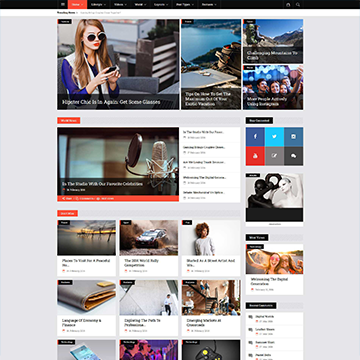Click 'In The Studio With Our Favor...' list item
360x360 pixels.
[x=203, y=132]
